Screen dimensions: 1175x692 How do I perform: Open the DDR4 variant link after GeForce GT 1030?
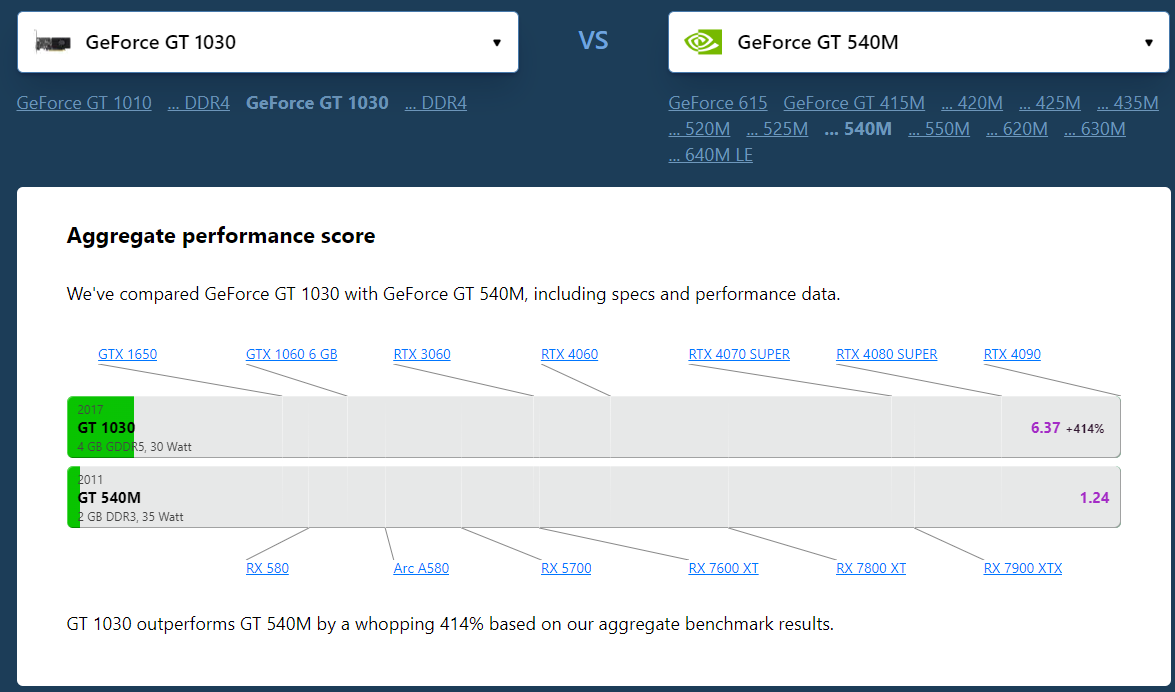coord(435,103)
